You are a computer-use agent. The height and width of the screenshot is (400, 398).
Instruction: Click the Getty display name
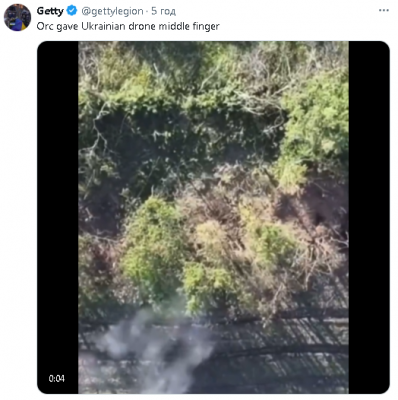[50, 11]
